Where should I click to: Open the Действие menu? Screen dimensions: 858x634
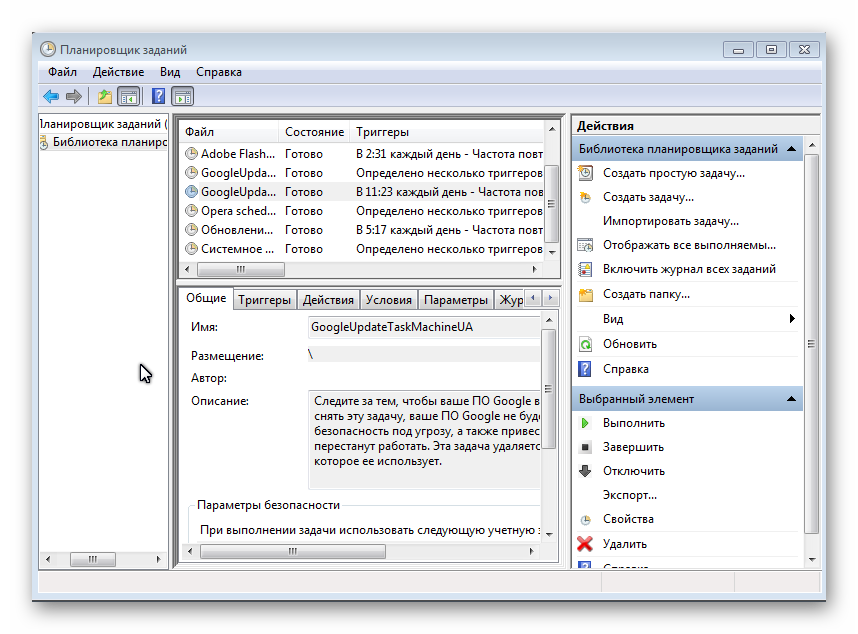point(118,72)
